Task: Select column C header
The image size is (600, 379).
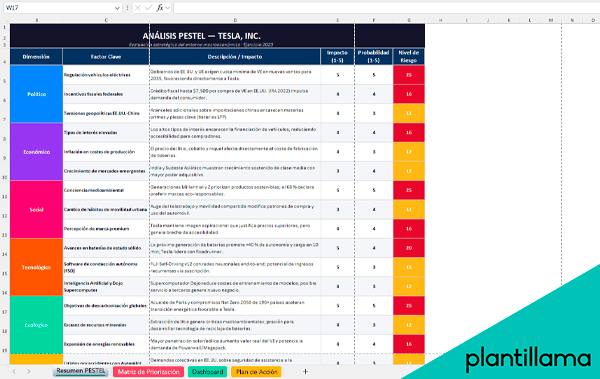Action: (106, 20)
